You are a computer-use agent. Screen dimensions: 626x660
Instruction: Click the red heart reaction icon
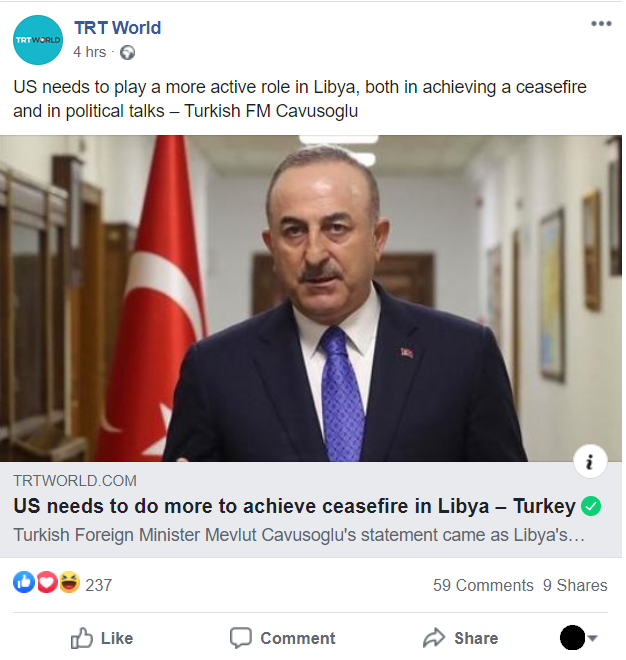47,583
